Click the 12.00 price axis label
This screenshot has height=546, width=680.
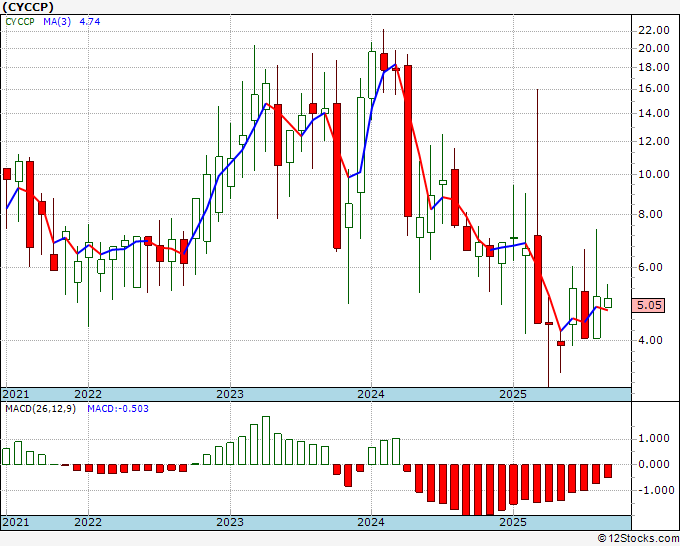click(654, 141)
